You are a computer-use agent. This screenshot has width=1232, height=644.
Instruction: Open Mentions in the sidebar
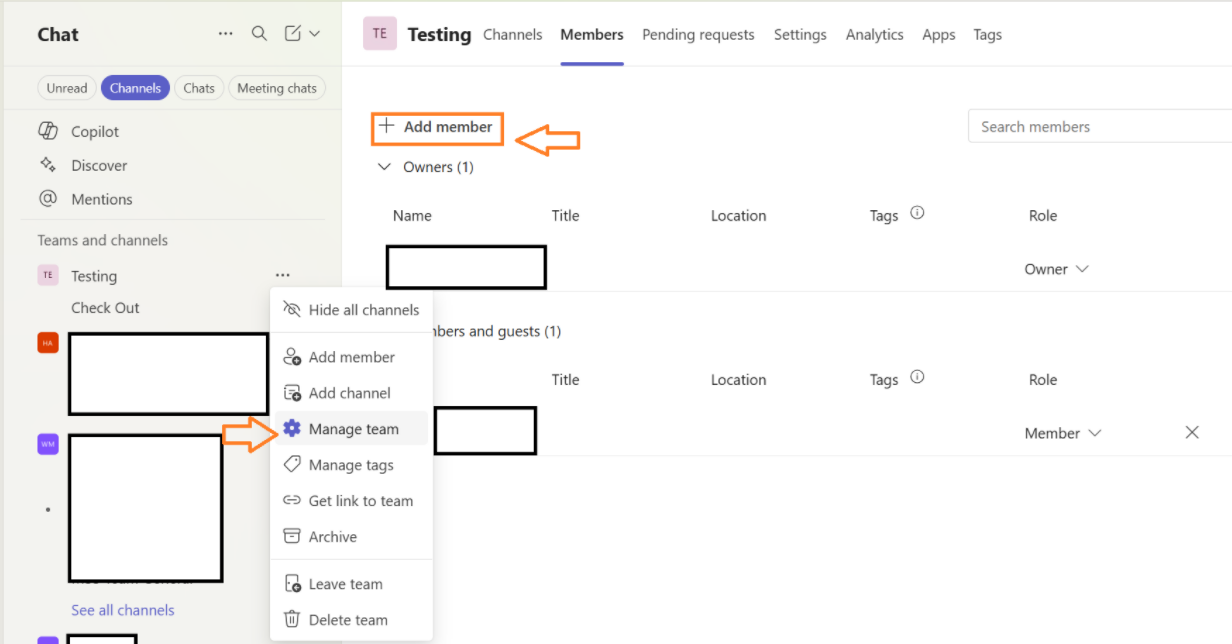click(102, 199)
